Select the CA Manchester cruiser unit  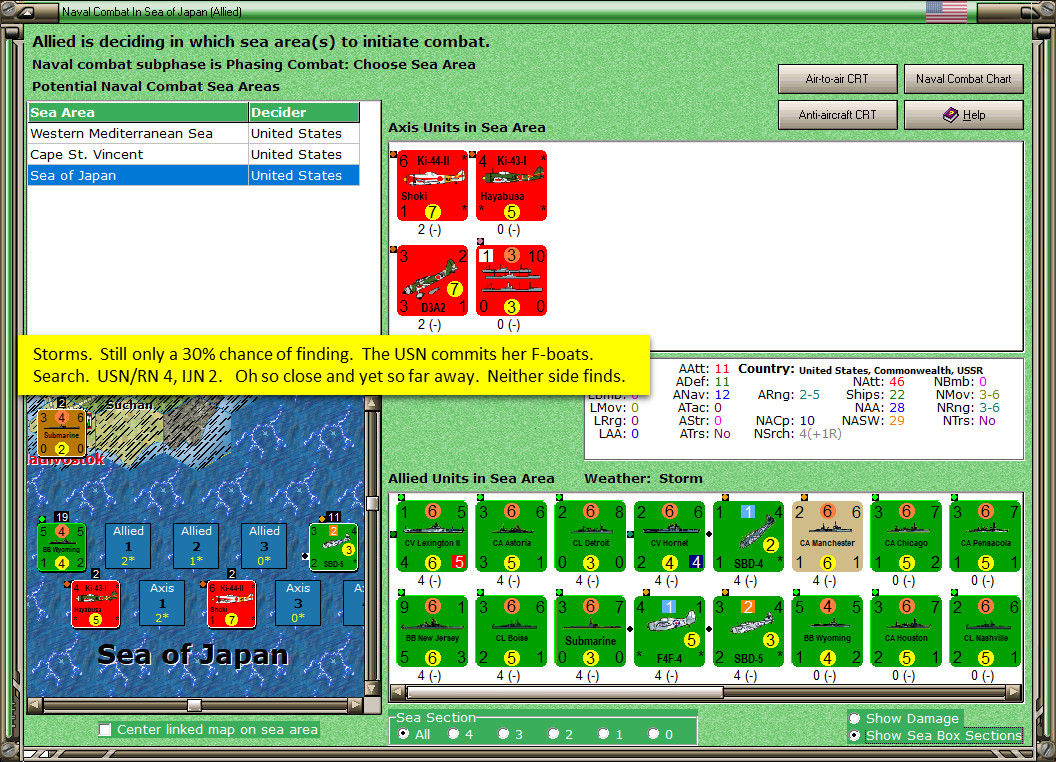[x=828, y=536]
